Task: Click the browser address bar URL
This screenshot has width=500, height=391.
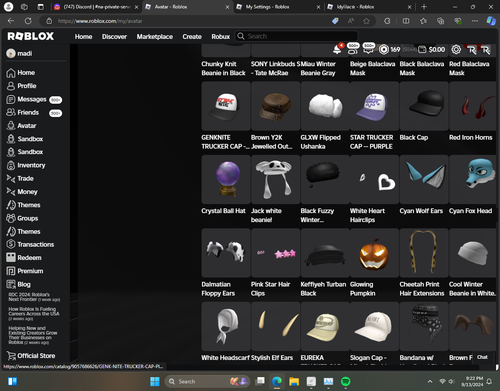Action: tap(100, 21)
